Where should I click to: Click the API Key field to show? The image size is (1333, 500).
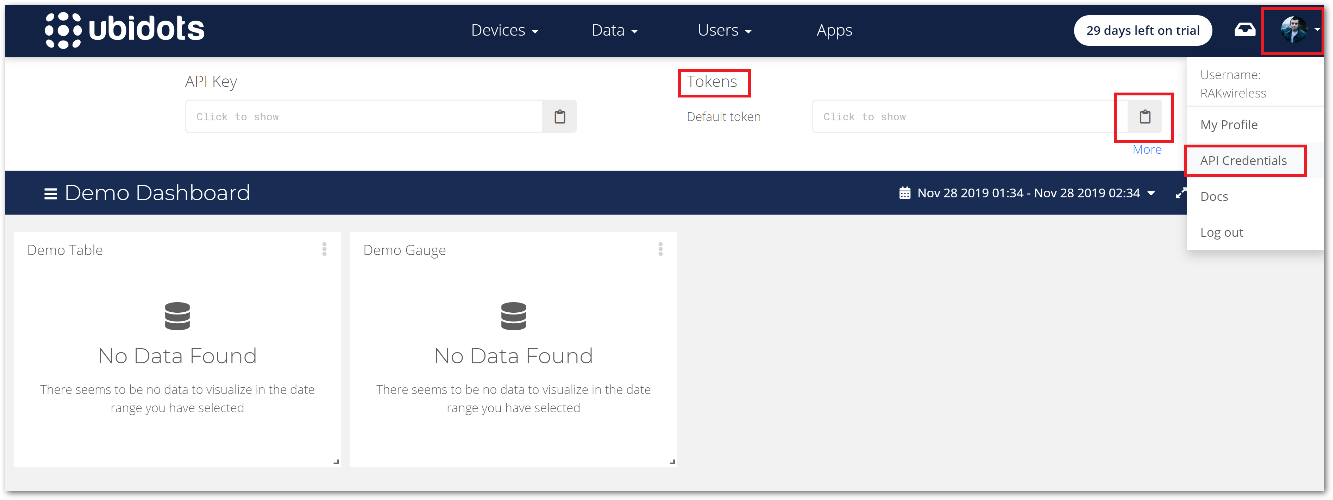pos(364,117)
